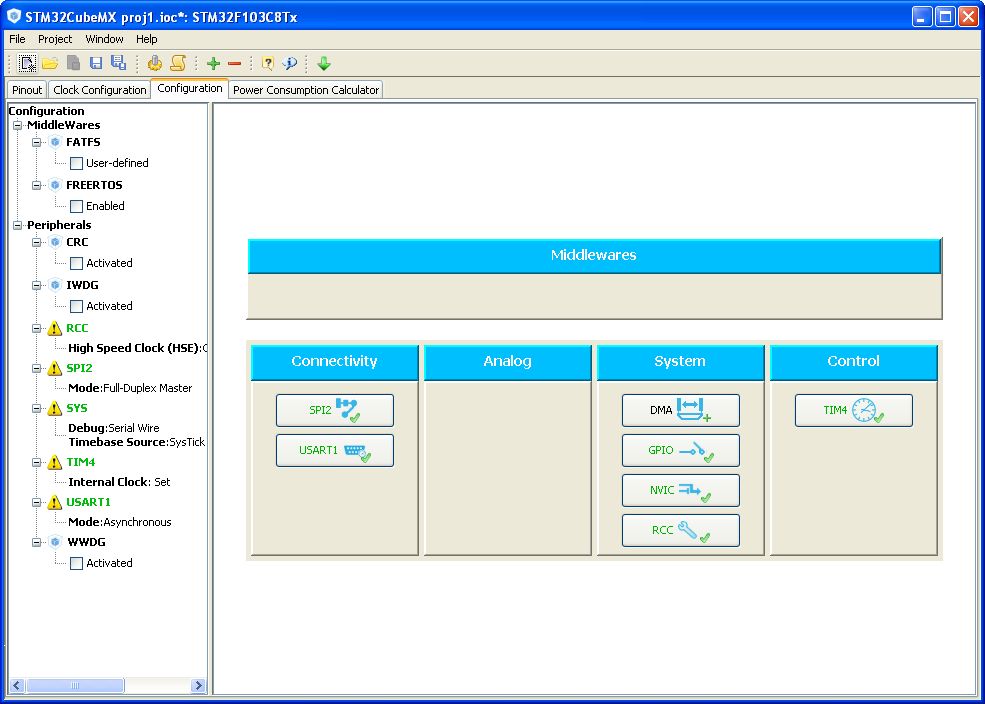Click the Save Project floppy icon
The height and width of the screenshot is (704, 985).
95,63
